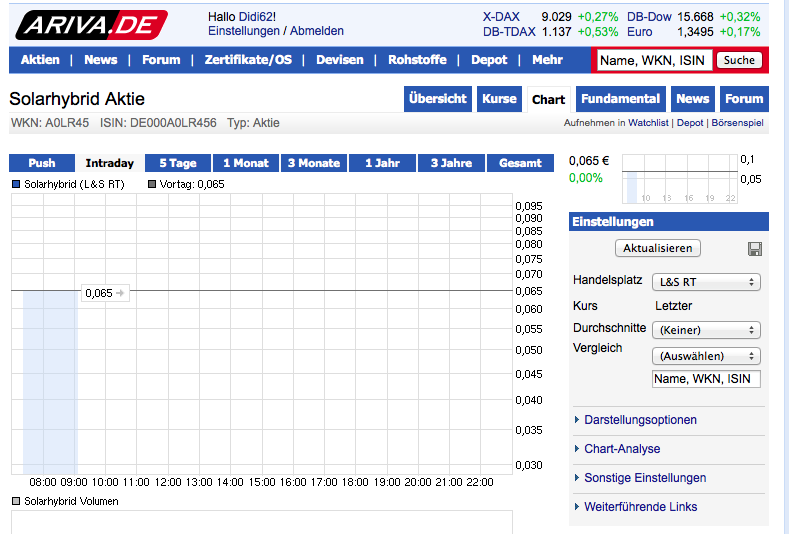
Task: Switch to the Kurse tab
Action: pyautogui.click(x=499, y=99)
